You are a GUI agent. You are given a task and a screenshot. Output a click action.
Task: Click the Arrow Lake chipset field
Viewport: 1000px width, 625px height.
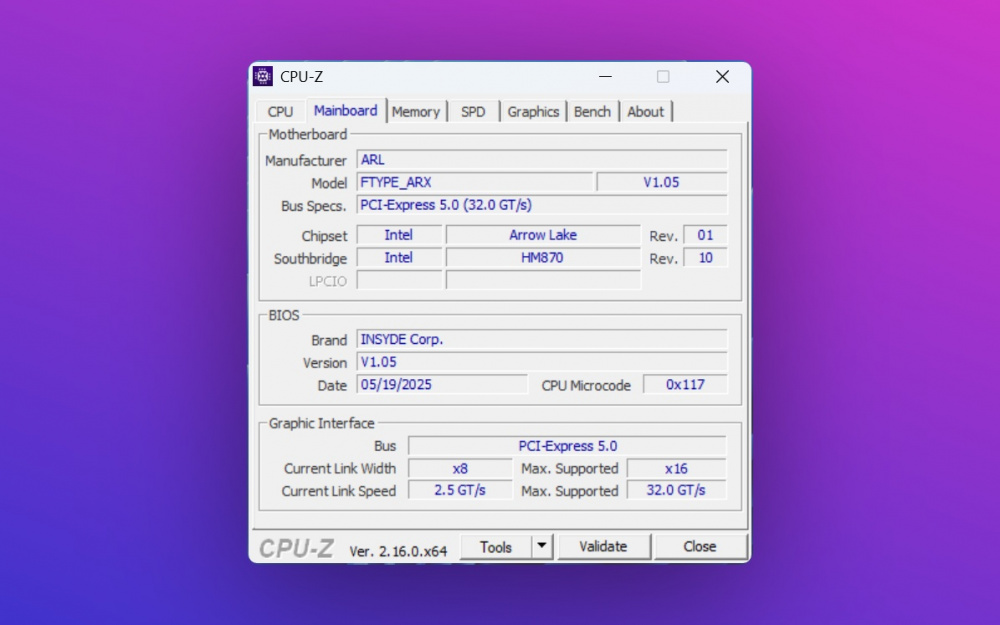point(543,235)
